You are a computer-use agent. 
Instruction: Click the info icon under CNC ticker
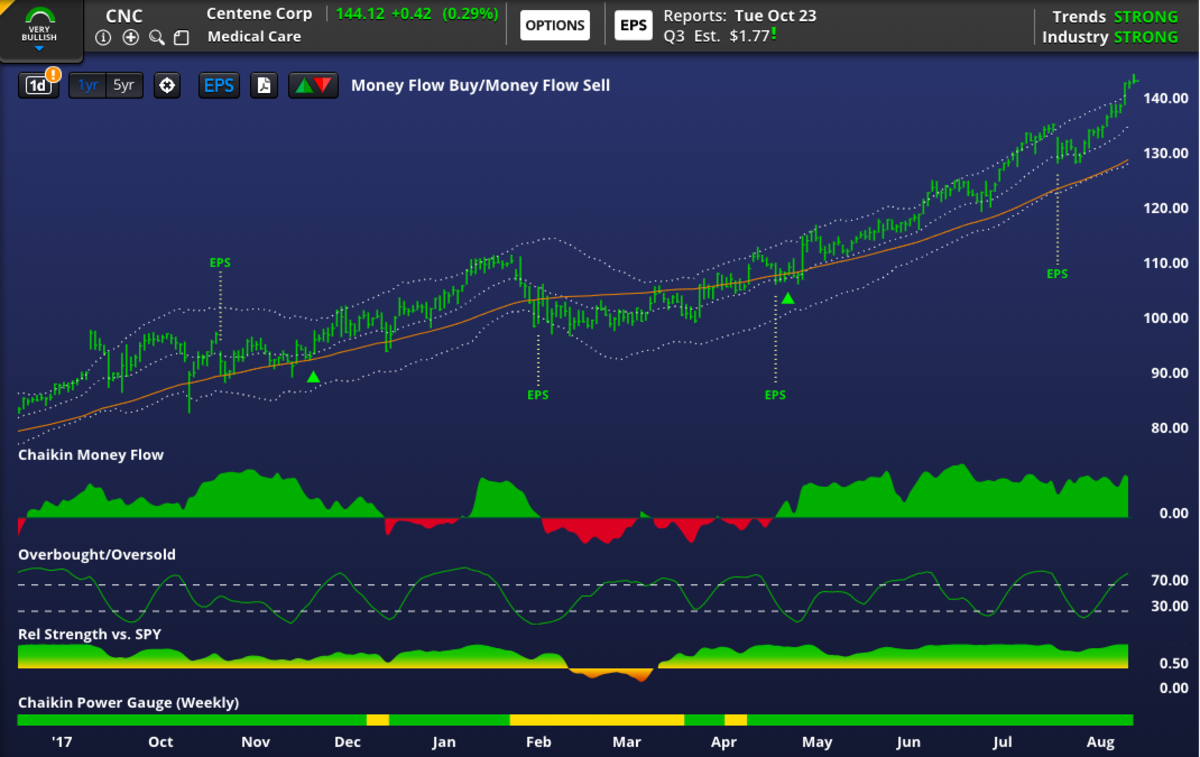pyautogui.click(x=103, y=37)
